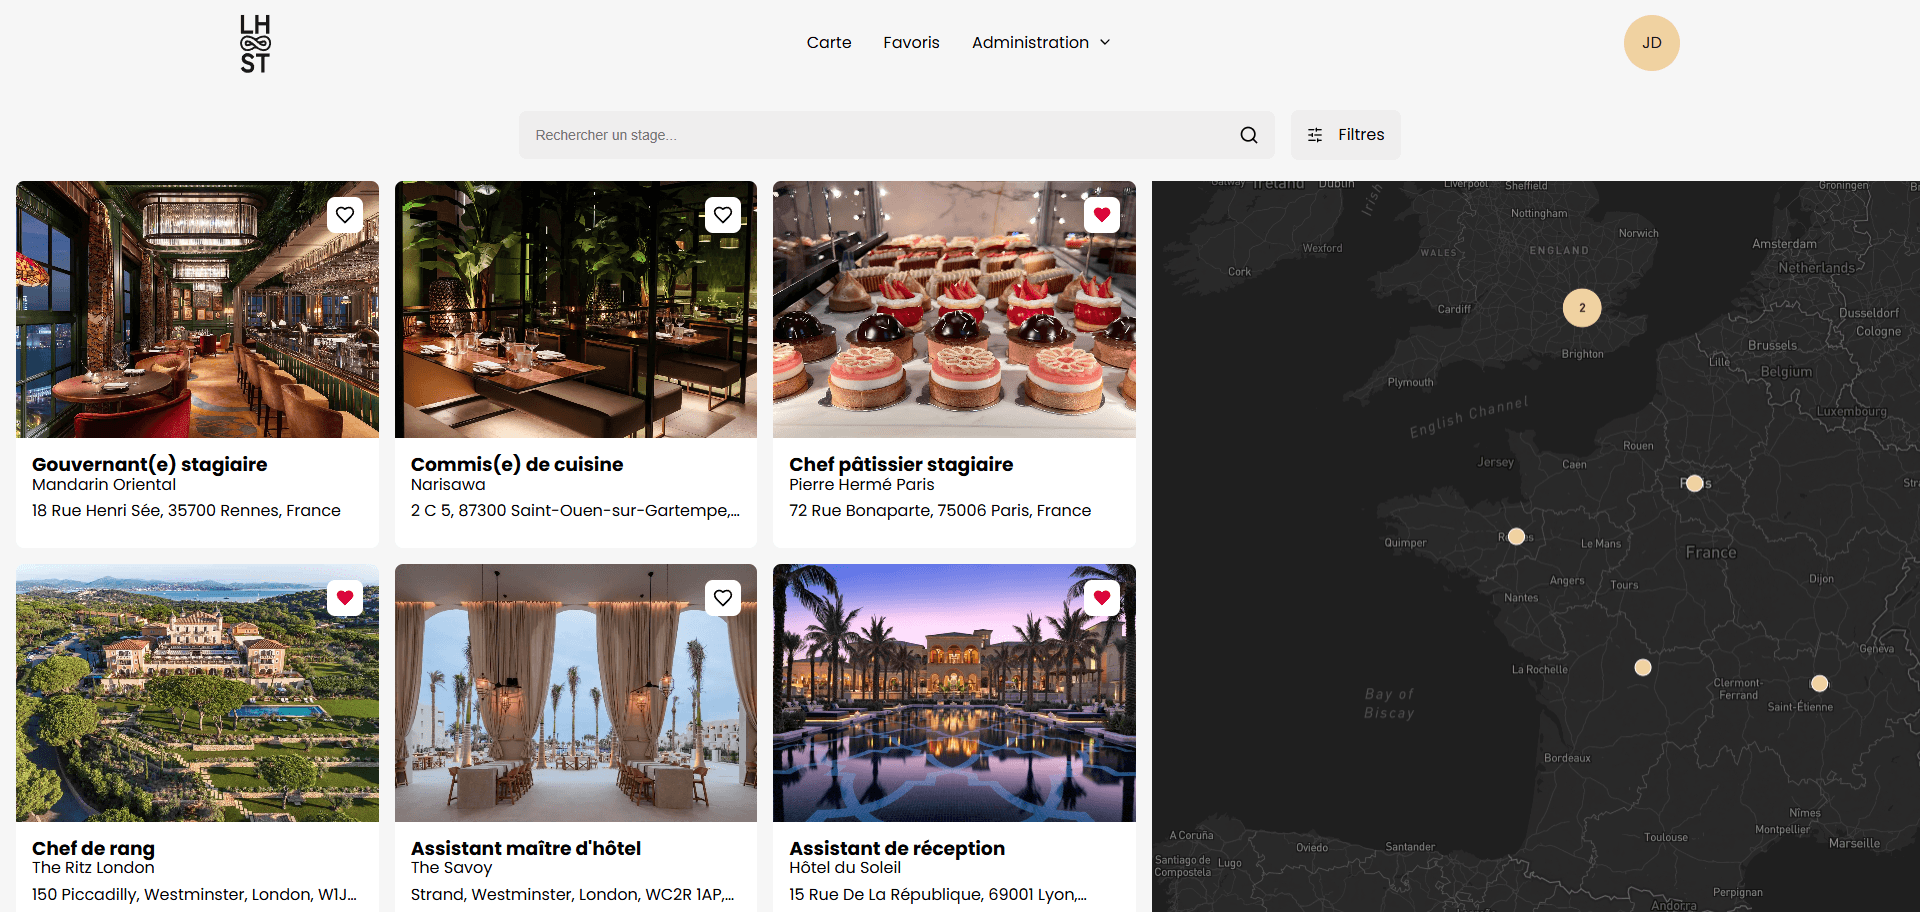Screen dimensions: 1920x912
Task: Click the 18 Rue Henri Sée address
Action: (x=186, y=511)
